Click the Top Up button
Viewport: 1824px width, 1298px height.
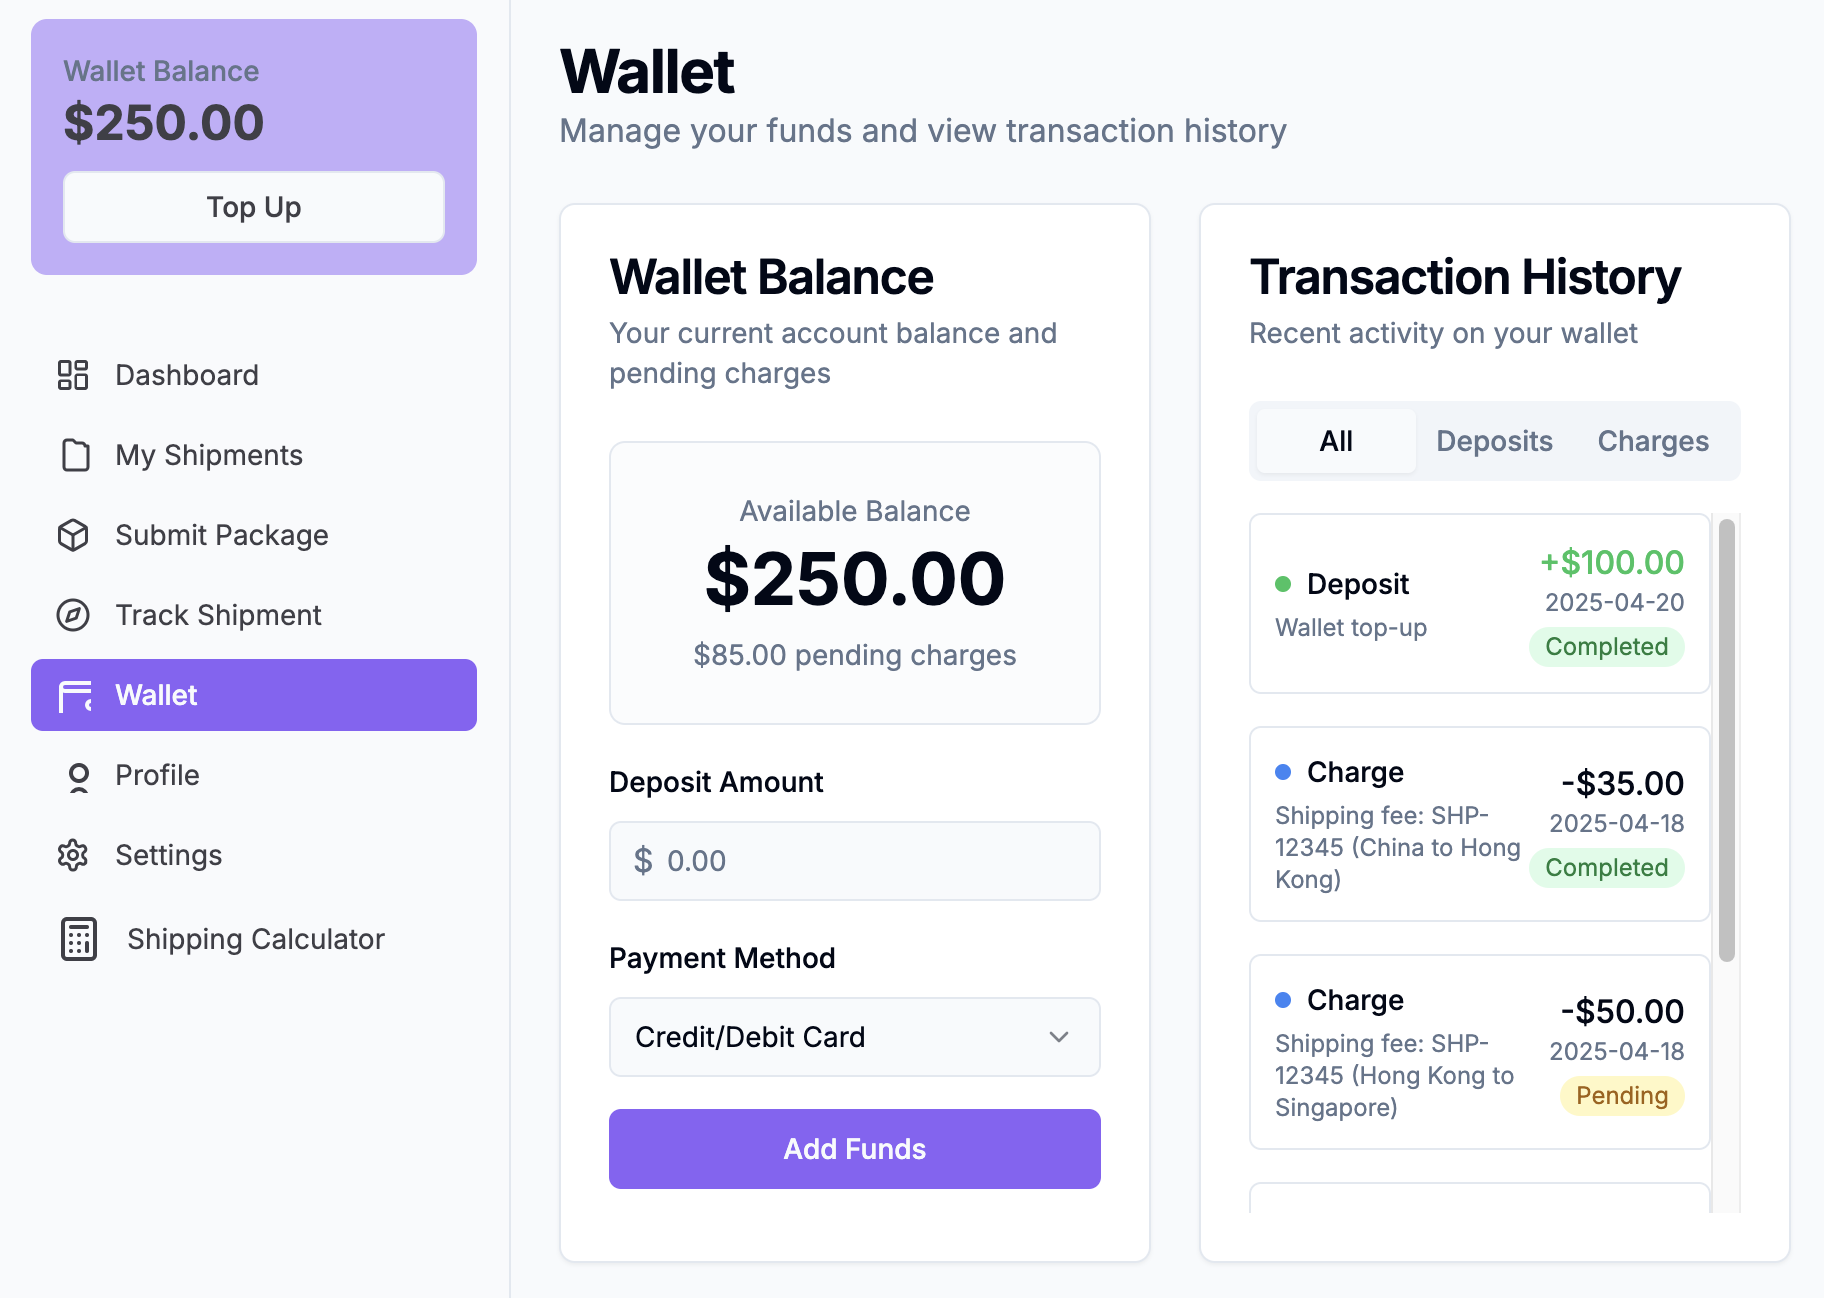254,207
